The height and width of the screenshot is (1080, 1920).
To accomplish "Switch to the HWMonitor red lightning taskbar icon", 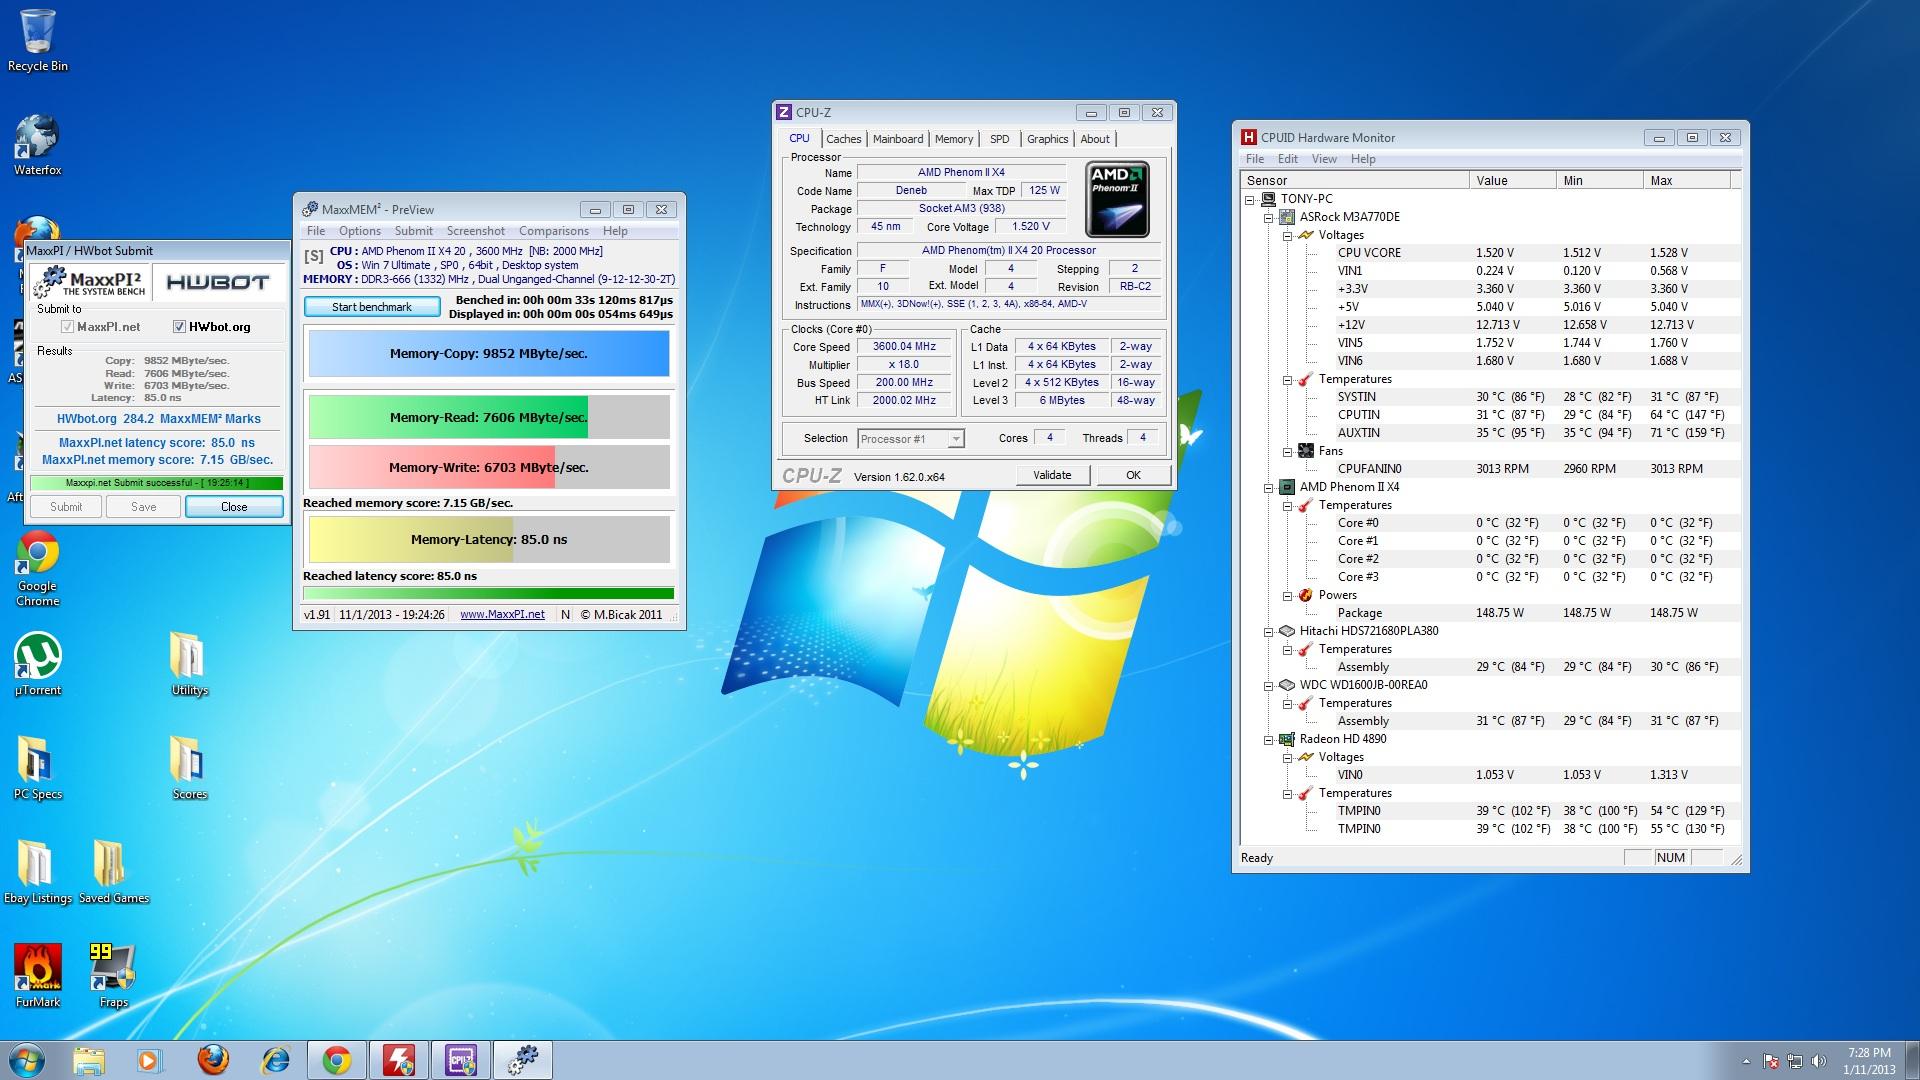I will pyautogui.click(x=399, y=1060).
